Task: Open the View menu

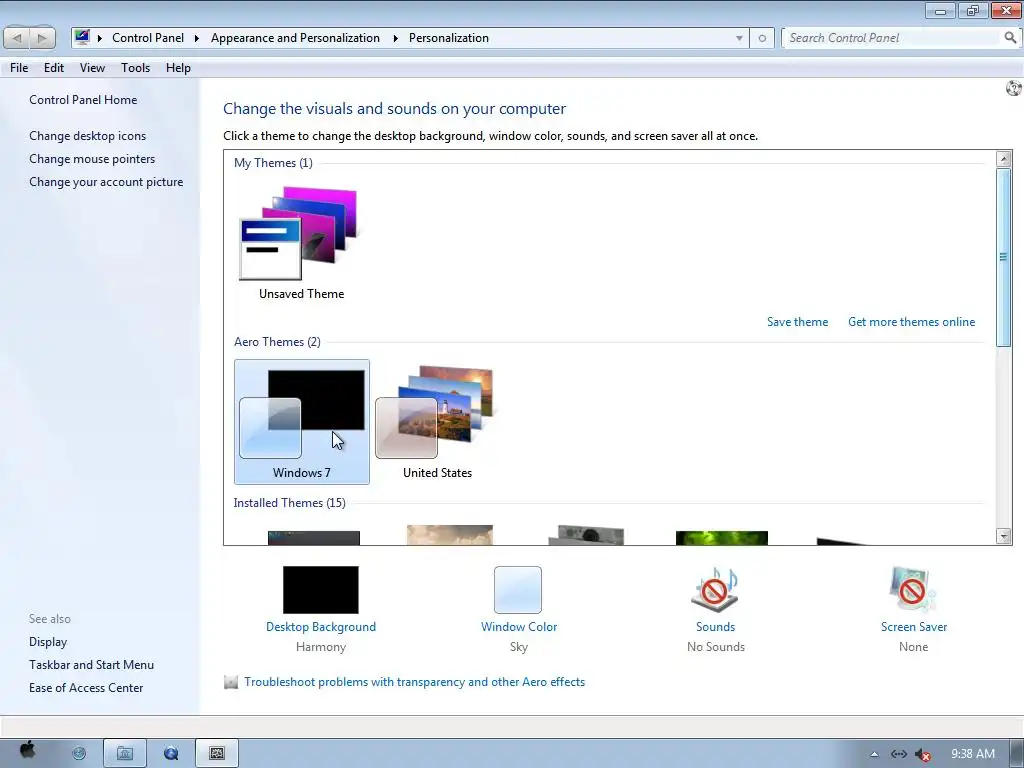Action: (x=92, y=68)
